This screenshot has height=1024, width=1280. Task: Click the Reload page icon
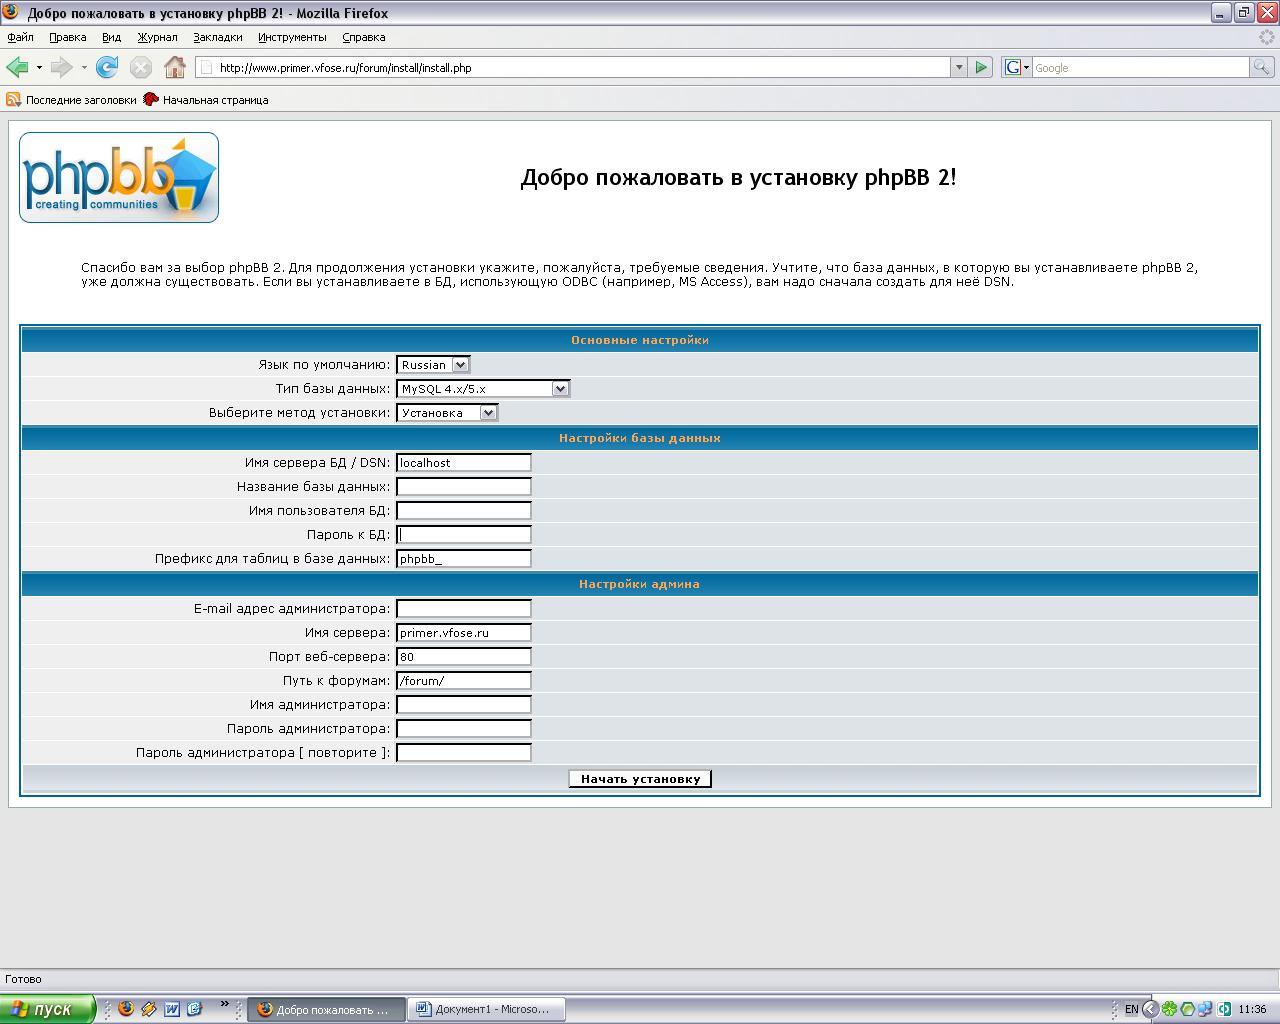(x=107, y=67)
